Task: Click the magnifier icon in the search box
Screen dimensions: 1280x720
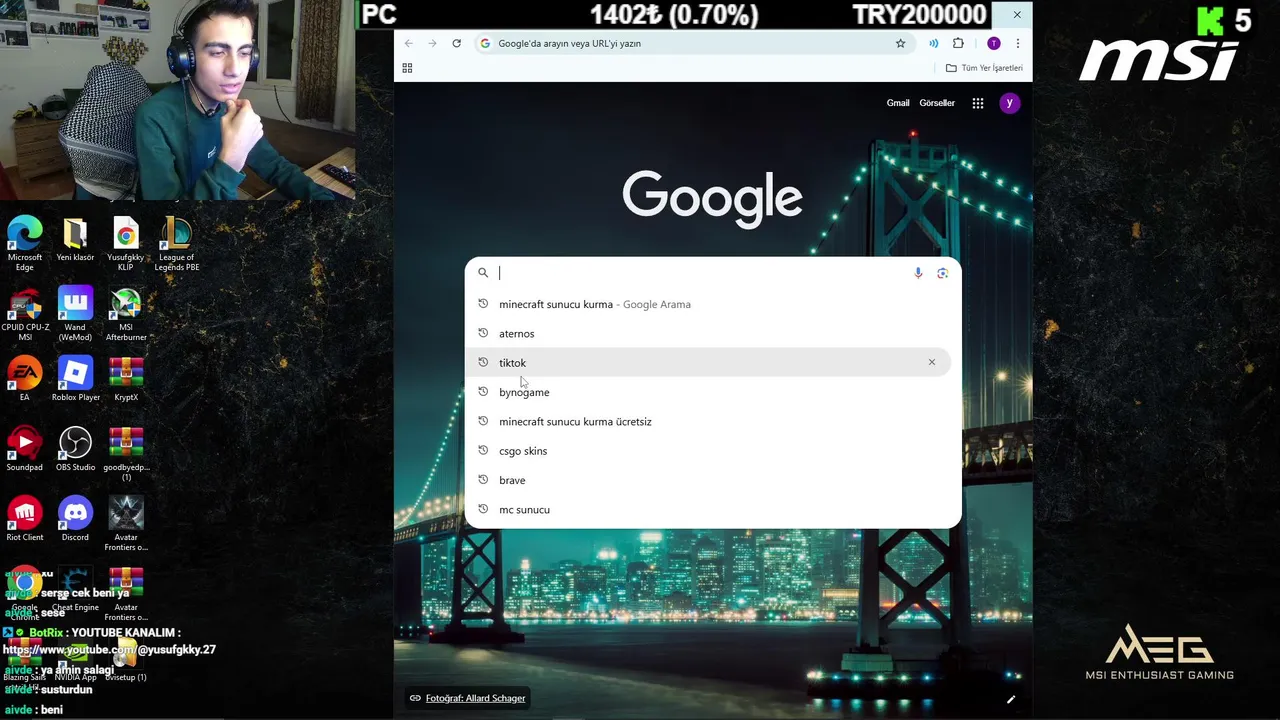Action: tap(483, 273)
